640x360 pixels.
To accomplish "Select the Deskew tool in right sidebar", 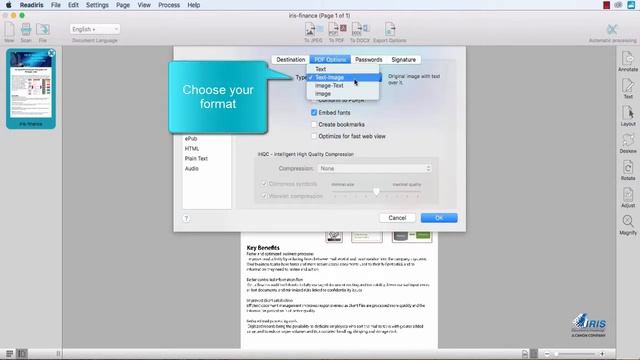I will pos(628,140).
